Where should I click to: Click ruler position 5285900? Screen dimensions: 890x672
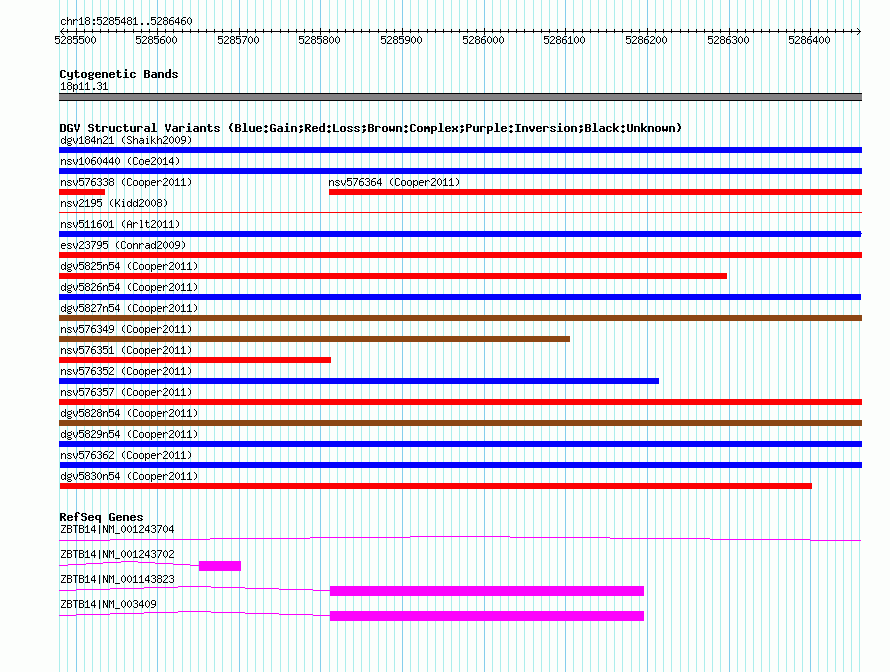[x=401, y=40]
